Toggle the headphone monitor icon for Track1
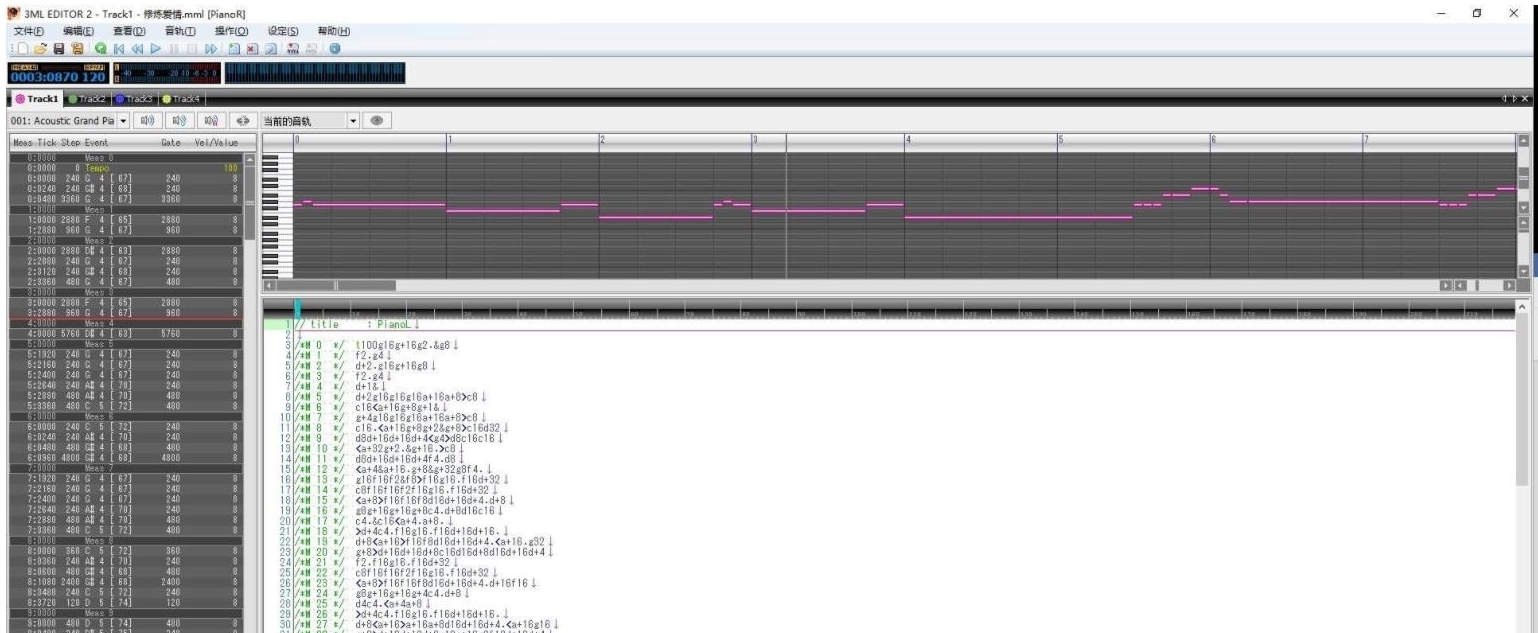 point(244,119)
